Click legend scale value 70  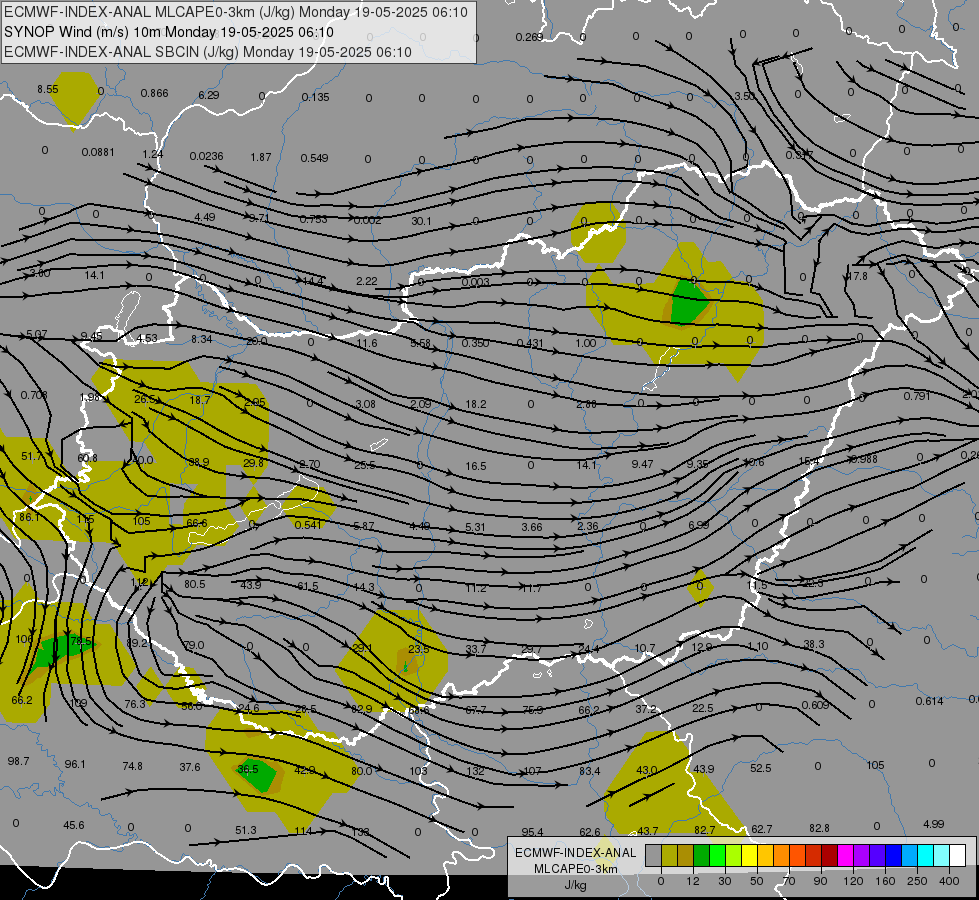point(789,881)
